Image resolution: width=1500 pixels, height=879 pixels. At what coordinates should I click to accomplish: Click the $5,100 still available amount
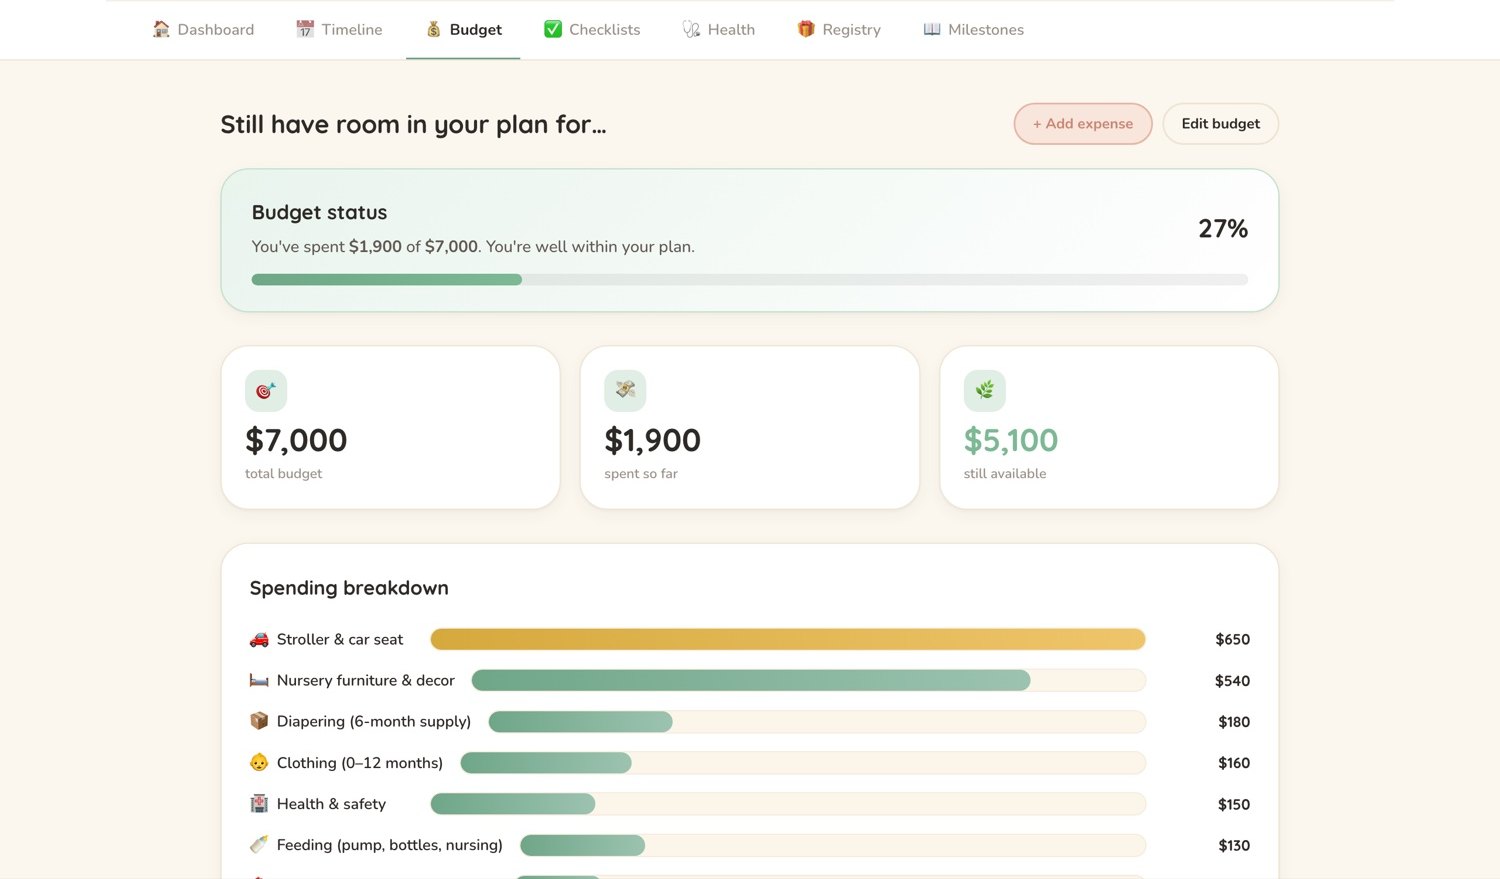pyautogui.click(x=1011, y=440)
